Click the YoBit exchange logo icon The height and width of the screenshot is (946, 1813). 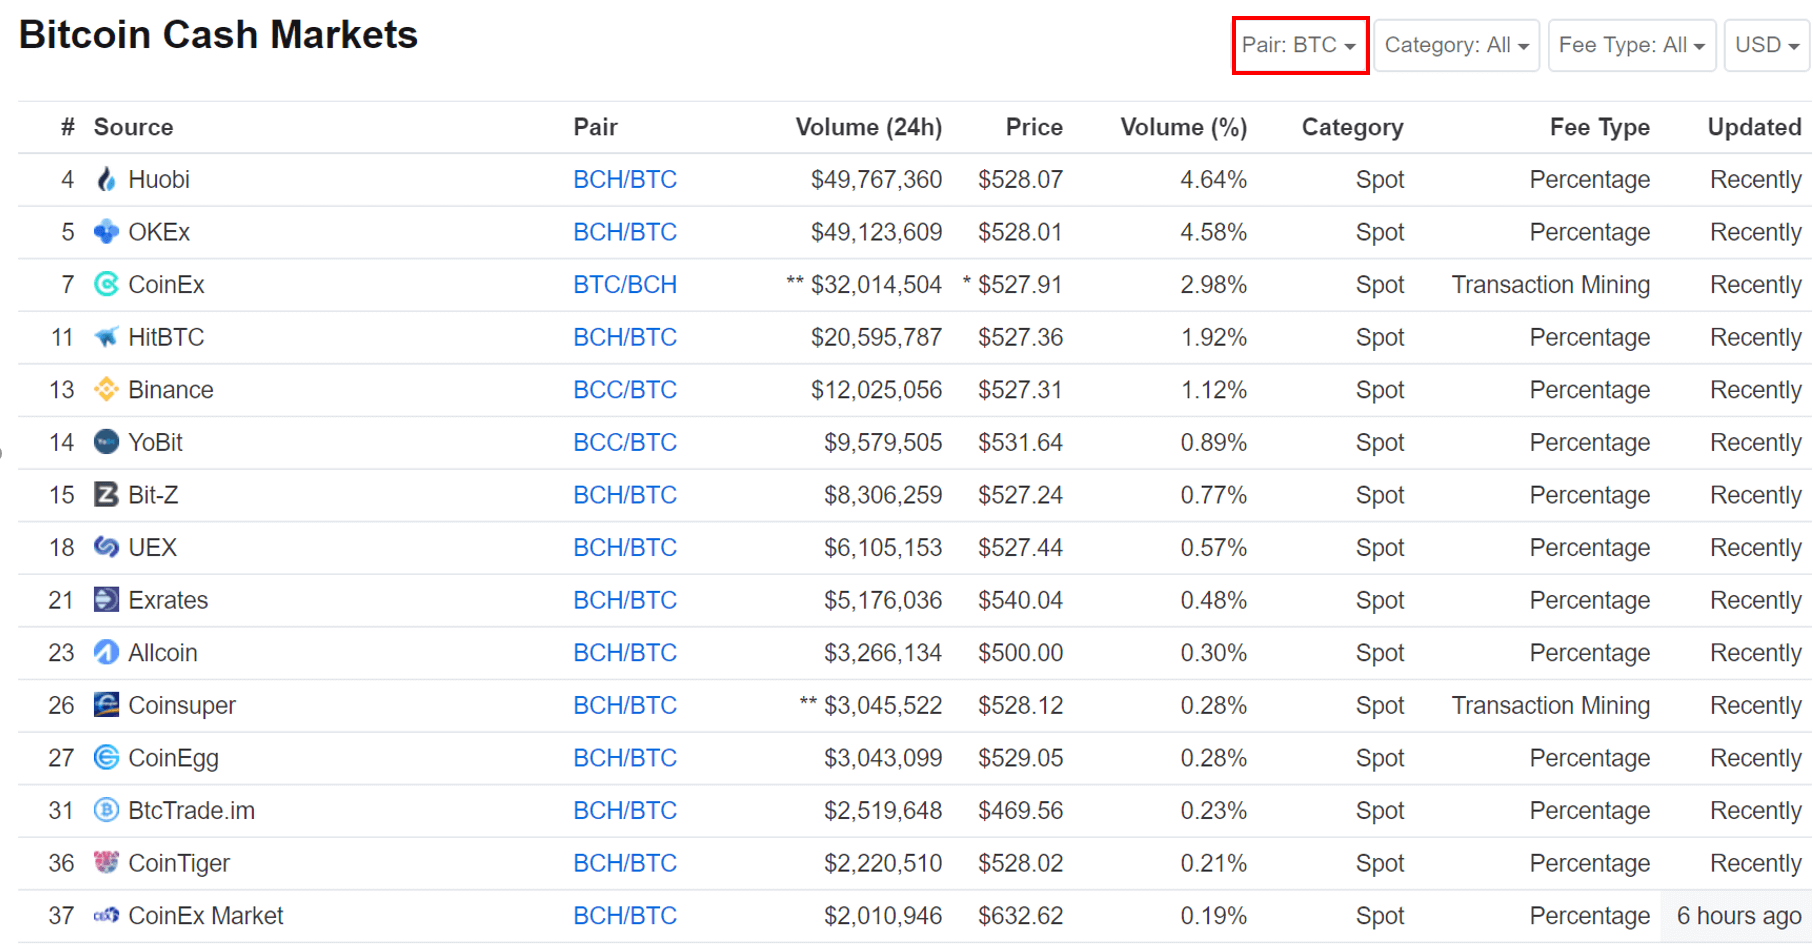[x=106, y=442]
